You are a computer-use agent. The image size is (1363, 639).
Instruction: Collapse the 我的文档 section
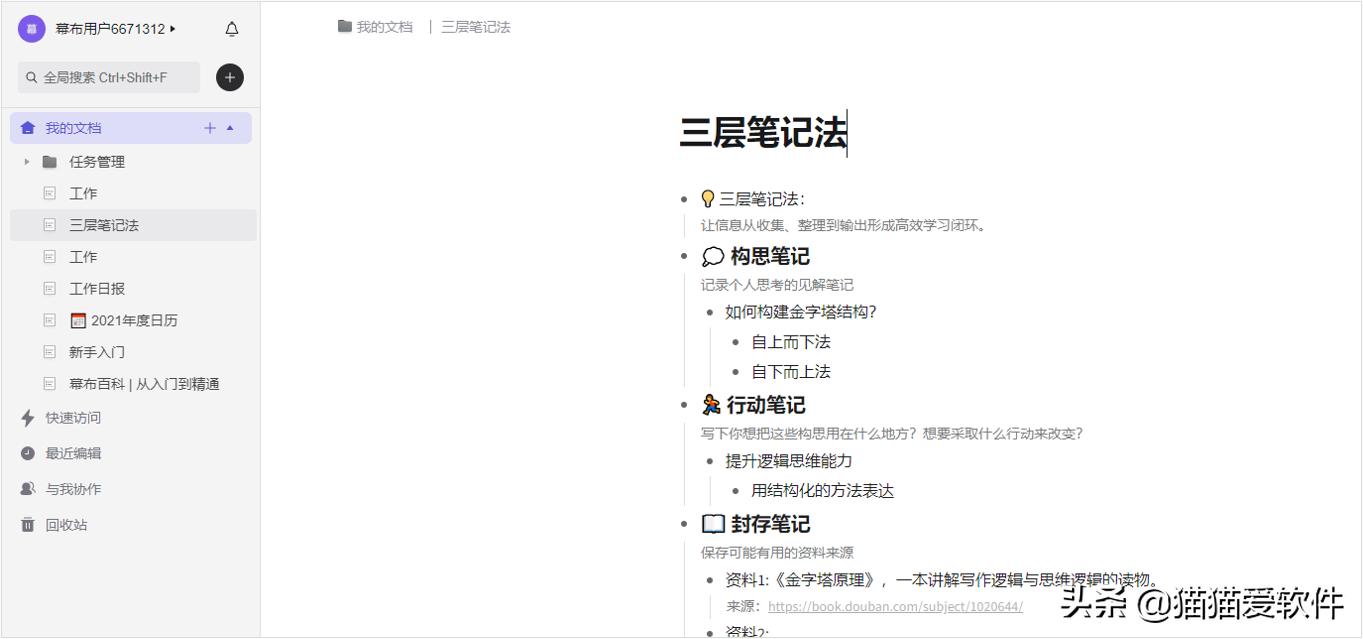pyautogui.click(x=229, y=127)
